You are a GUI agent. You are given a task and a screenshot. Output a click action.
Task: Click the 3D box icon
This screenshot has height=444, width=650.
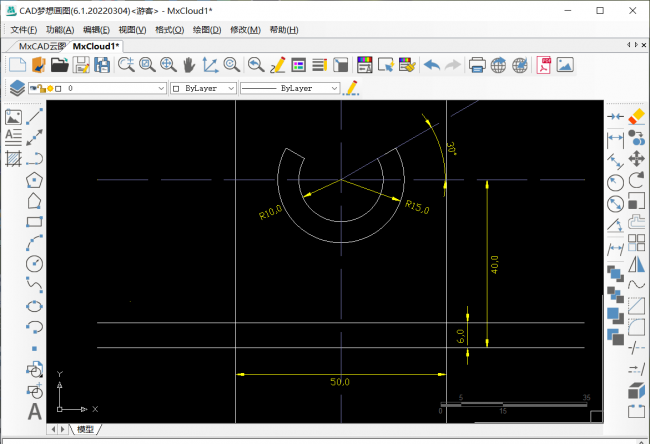click(x=636, y=391)
